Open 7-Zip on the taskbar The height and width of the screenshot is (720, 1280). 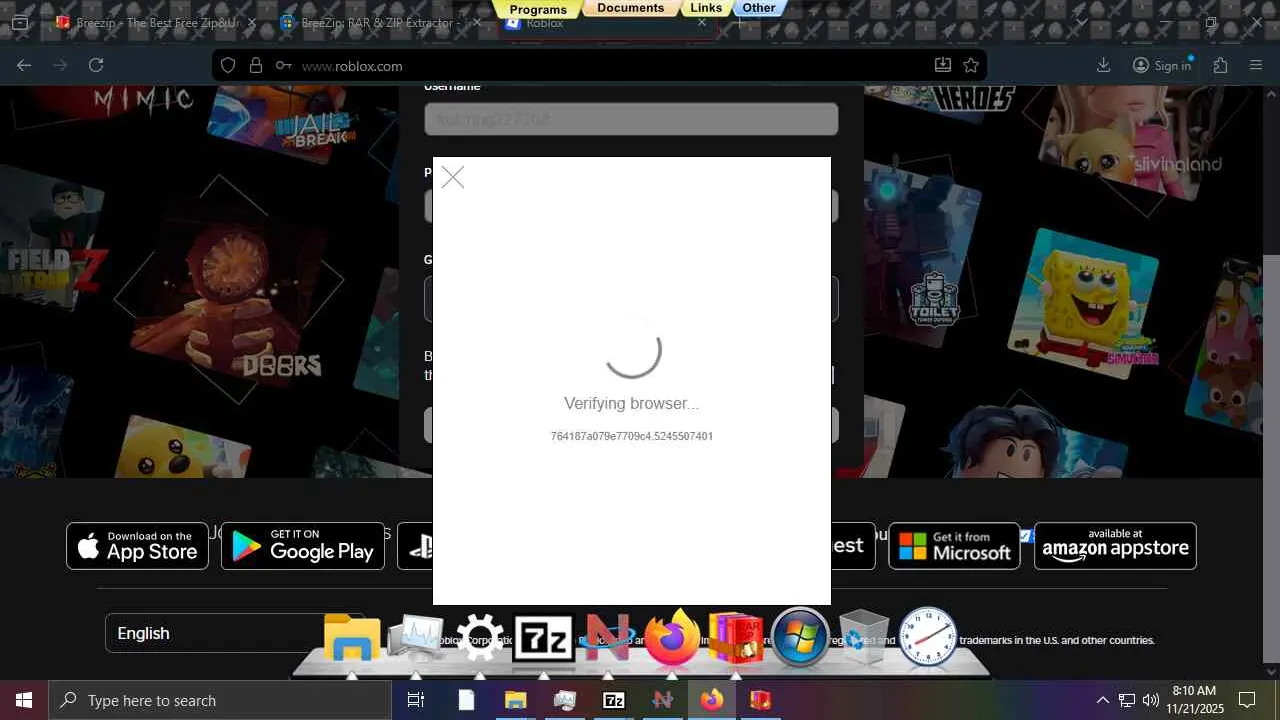tap(613, 700)
